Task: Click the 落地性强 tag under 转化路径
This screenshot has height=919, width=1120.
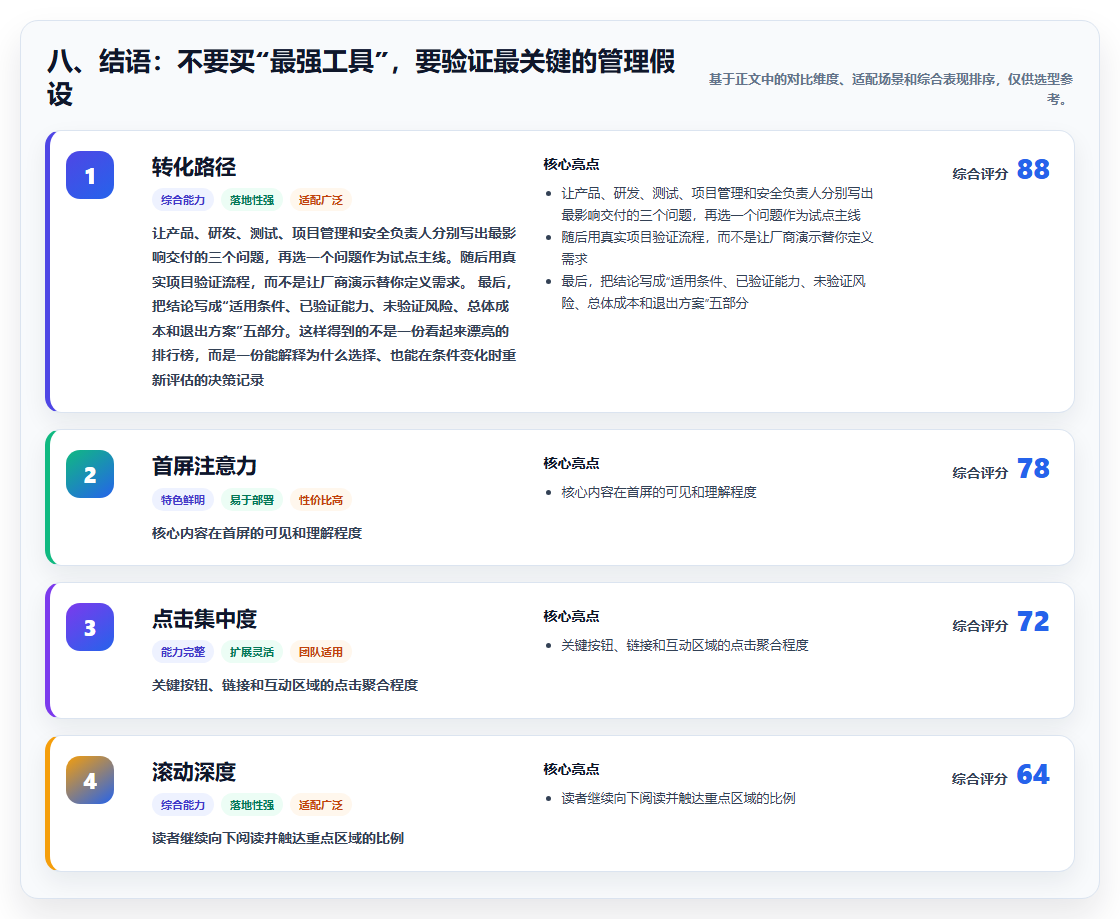Action: click(251, 200)
